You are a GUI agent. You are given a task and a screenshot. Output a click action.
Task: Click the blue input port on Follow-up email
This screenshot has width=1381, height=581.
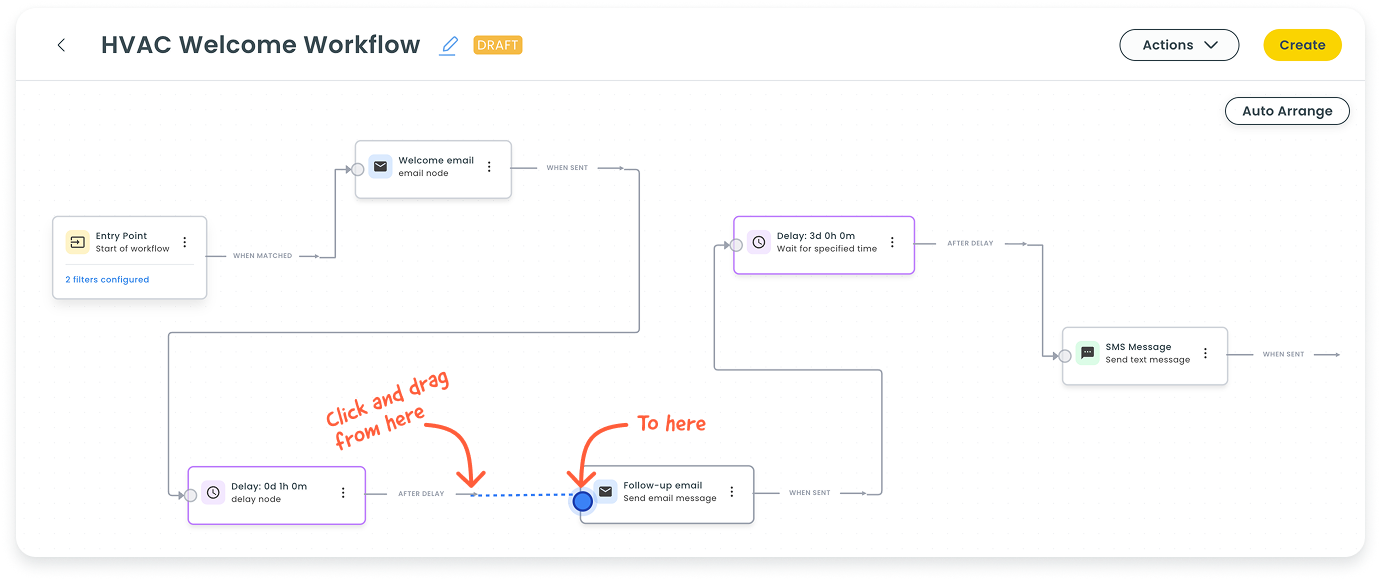point(583,500)
